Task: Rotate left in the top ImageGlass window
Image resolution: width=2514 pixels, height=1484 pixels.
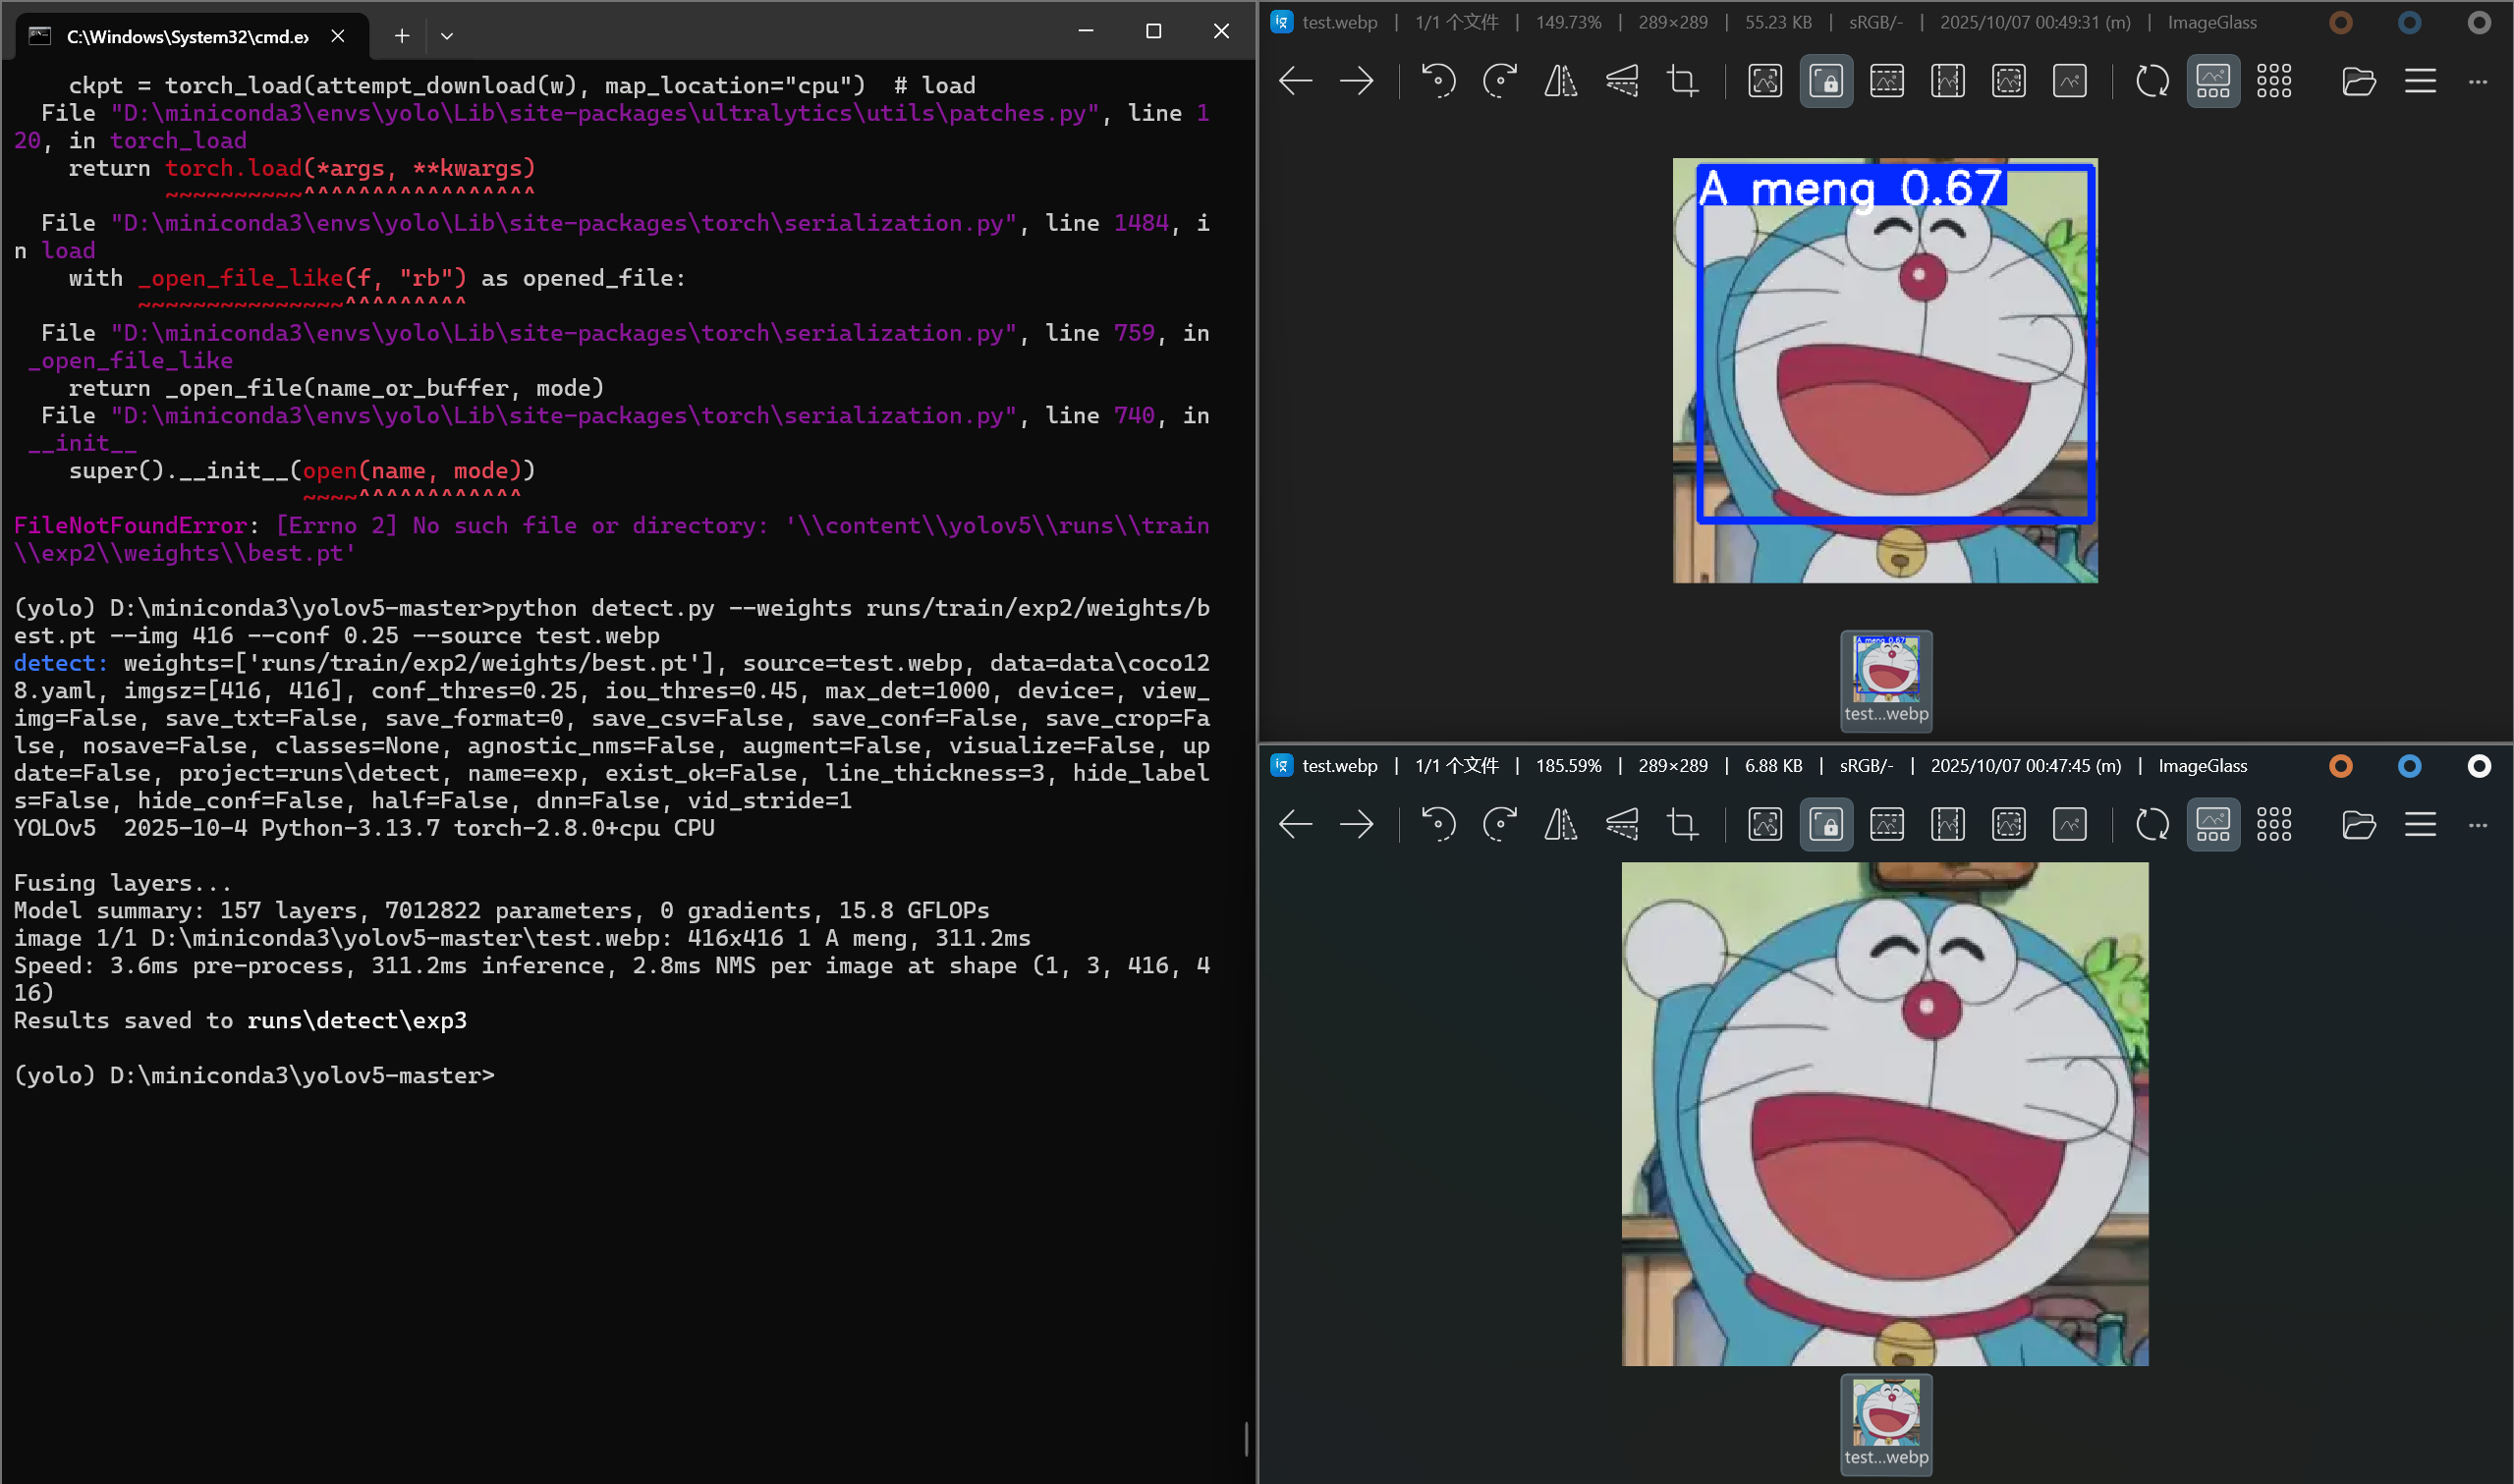Action: [x=1438, y=81]
